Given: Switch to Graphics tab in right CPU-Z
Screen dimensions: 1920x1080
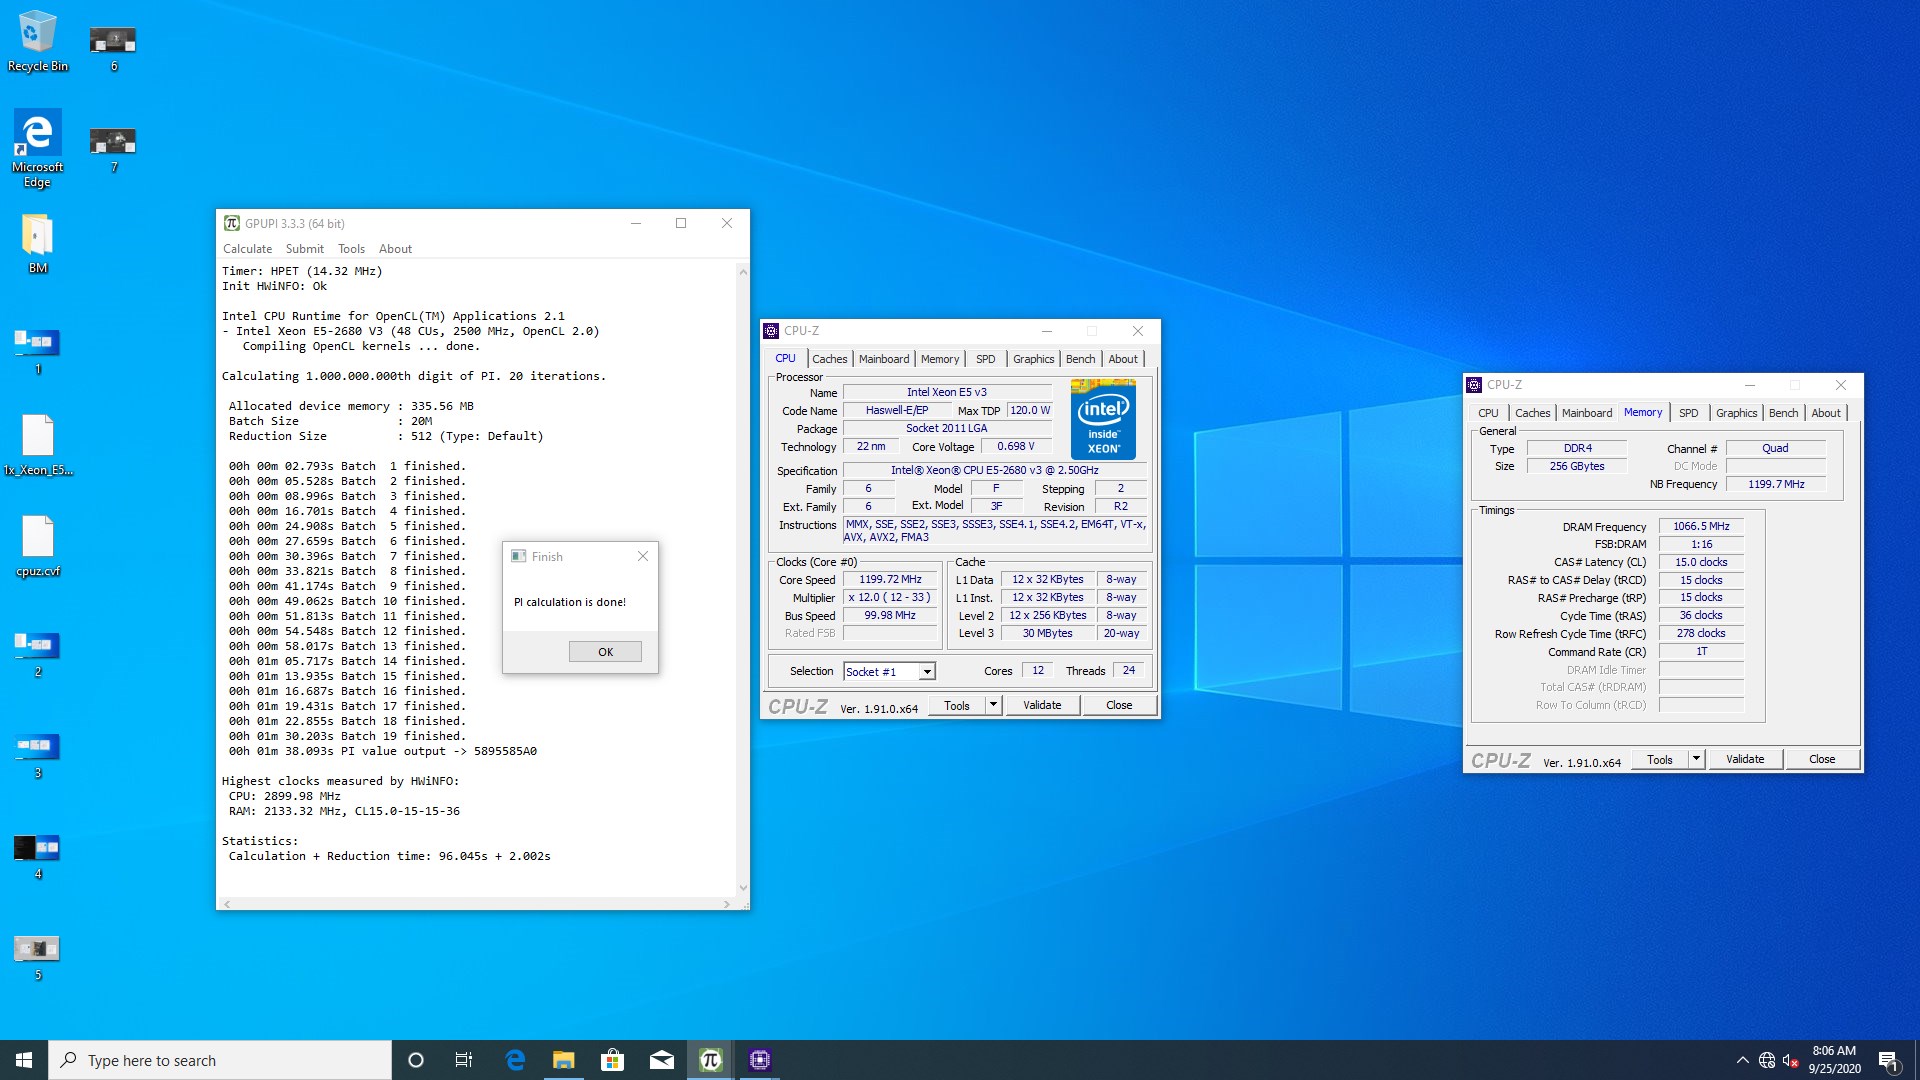Looking at the screenshot, I should coord(1736,413).
